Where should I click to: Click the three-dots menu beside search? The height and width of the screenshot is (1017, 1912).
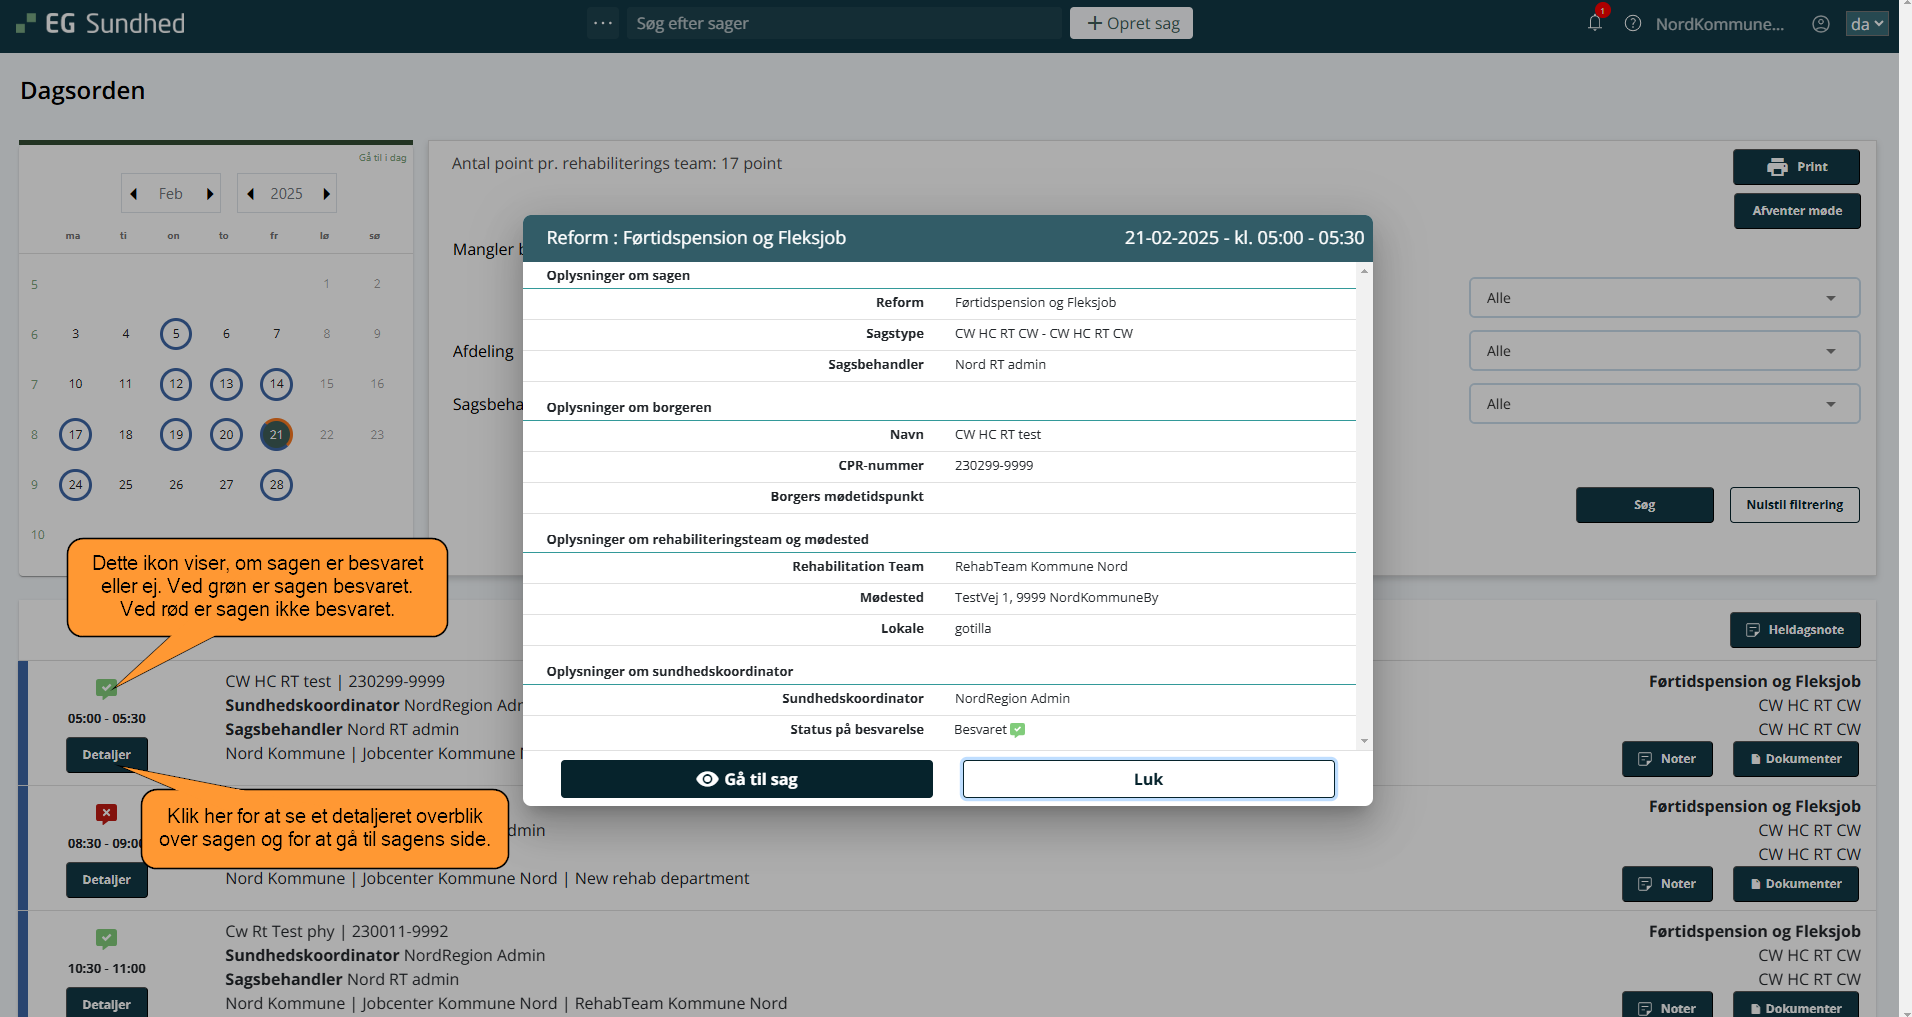point(603,23)
